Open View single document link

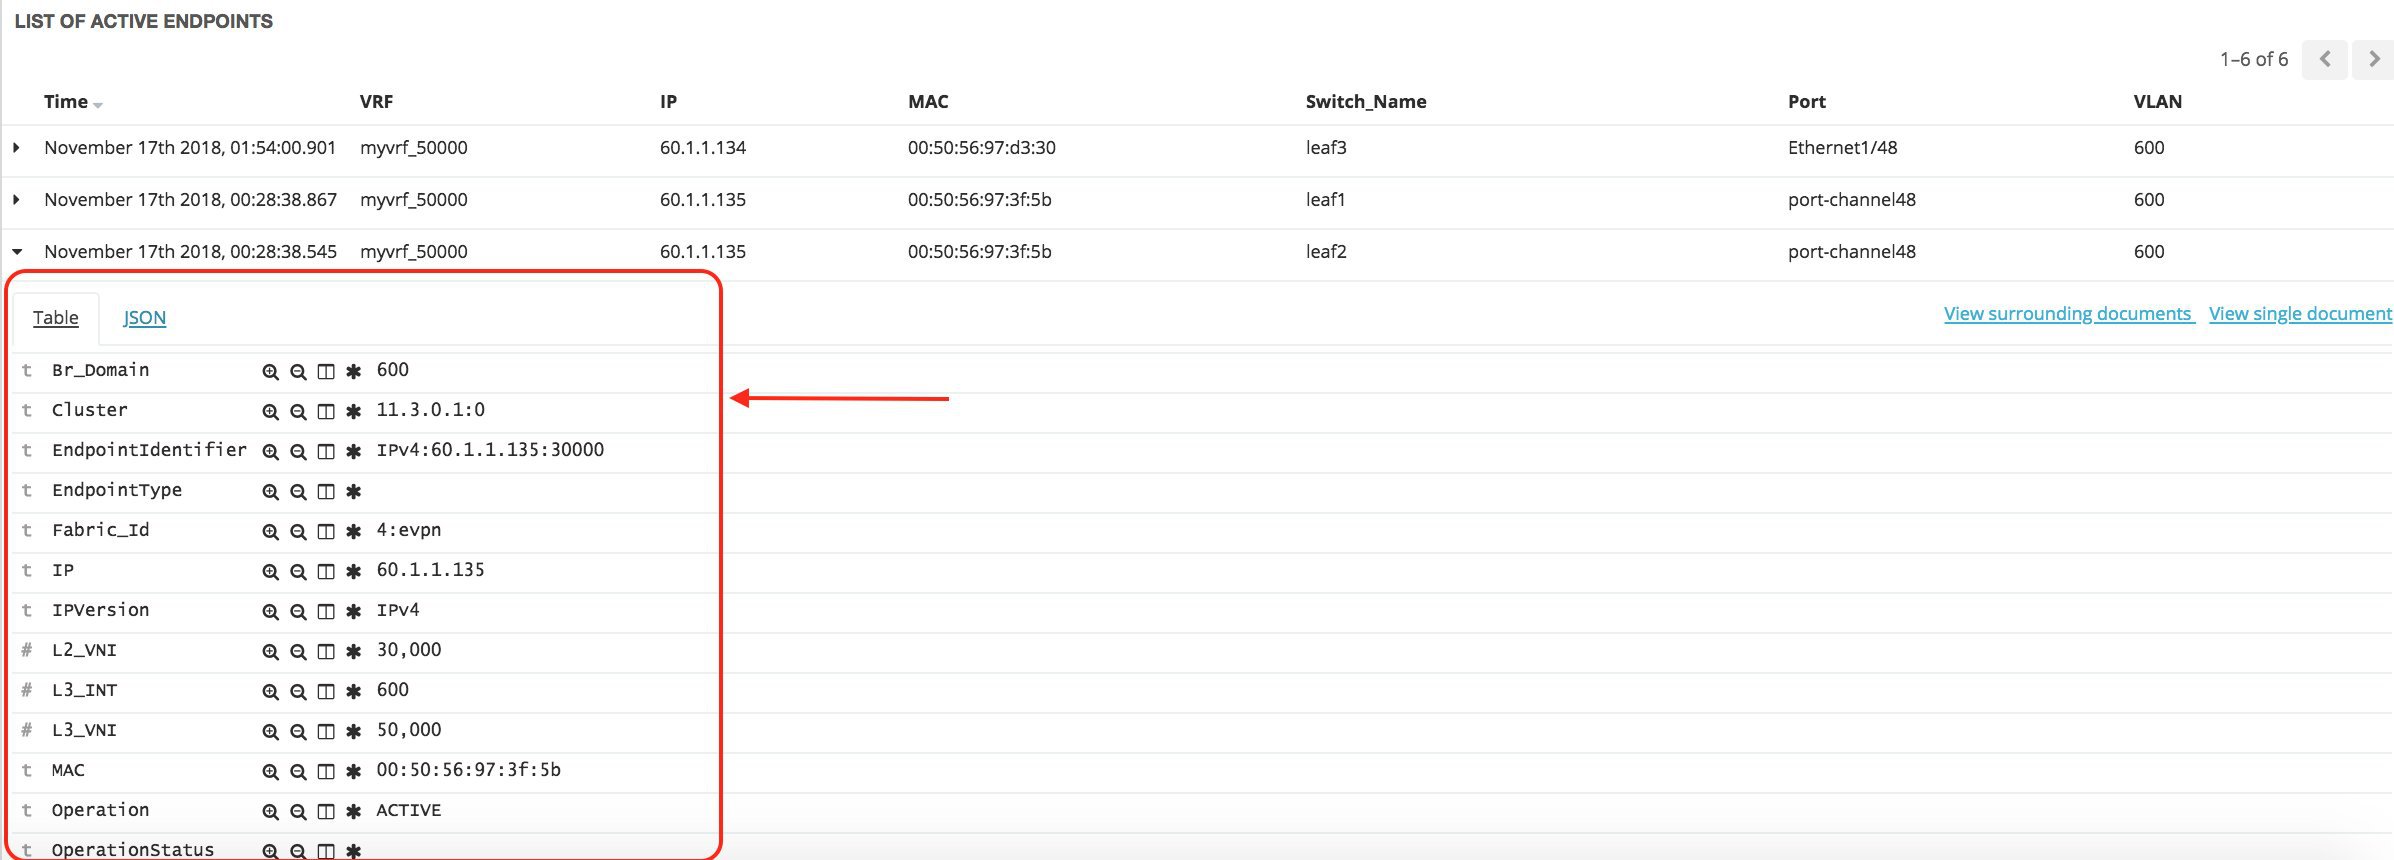2299,314
